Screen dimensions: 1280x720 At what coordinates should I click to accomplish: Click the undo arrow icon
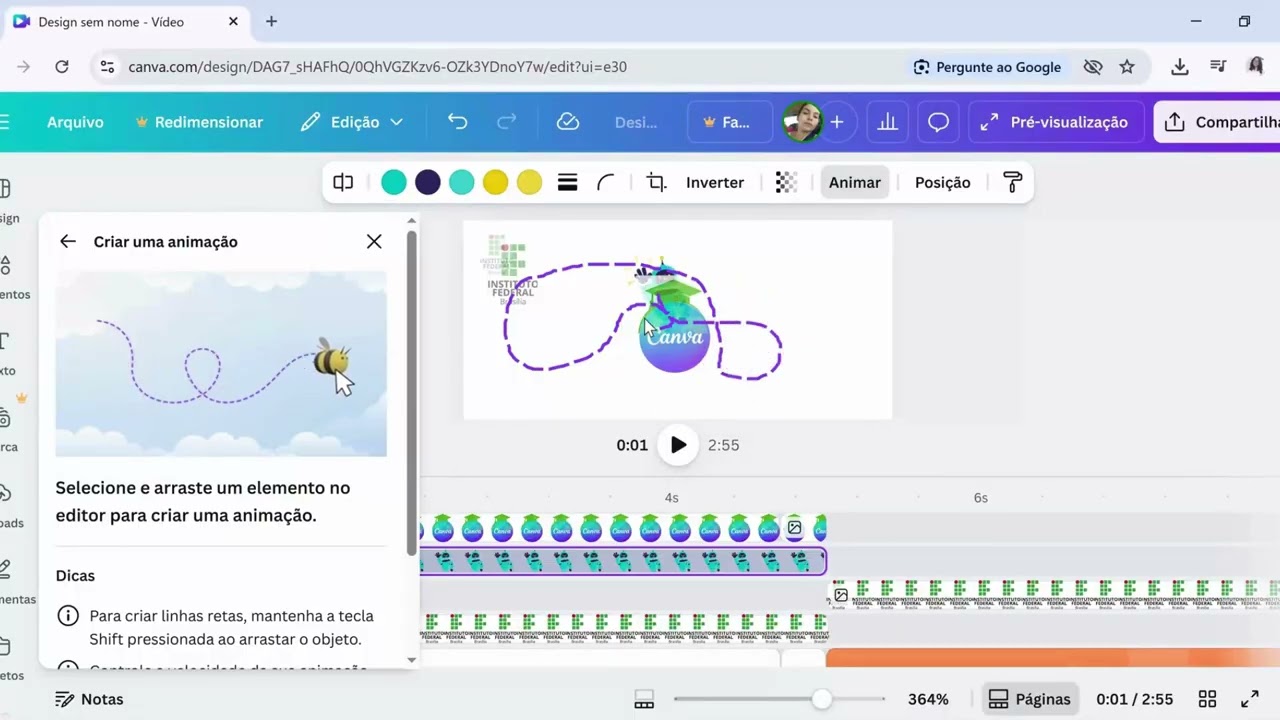[x=457, y=122]
